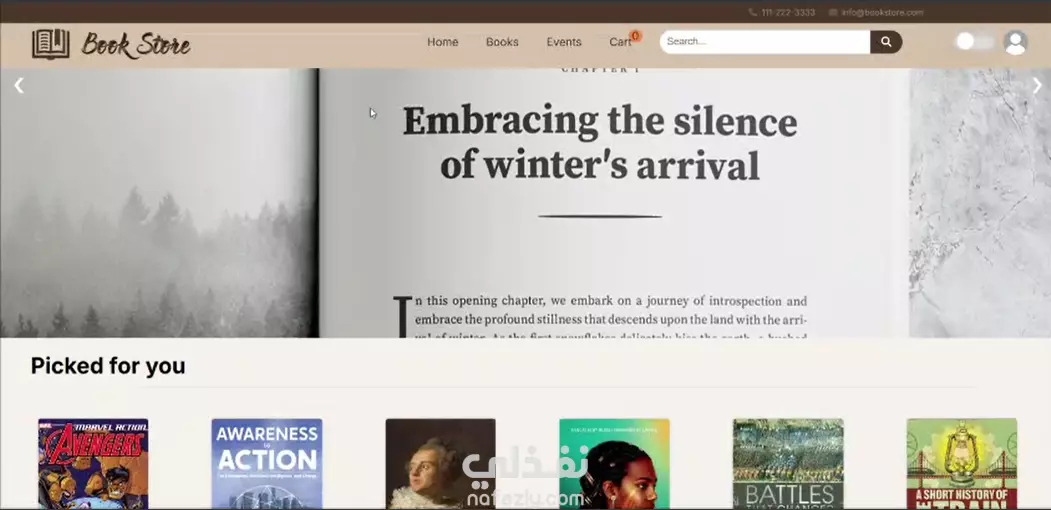Click the info@bookstore.com email link
The height and width of the screenshot is (510, 1051).
click(x=882, y=12)
